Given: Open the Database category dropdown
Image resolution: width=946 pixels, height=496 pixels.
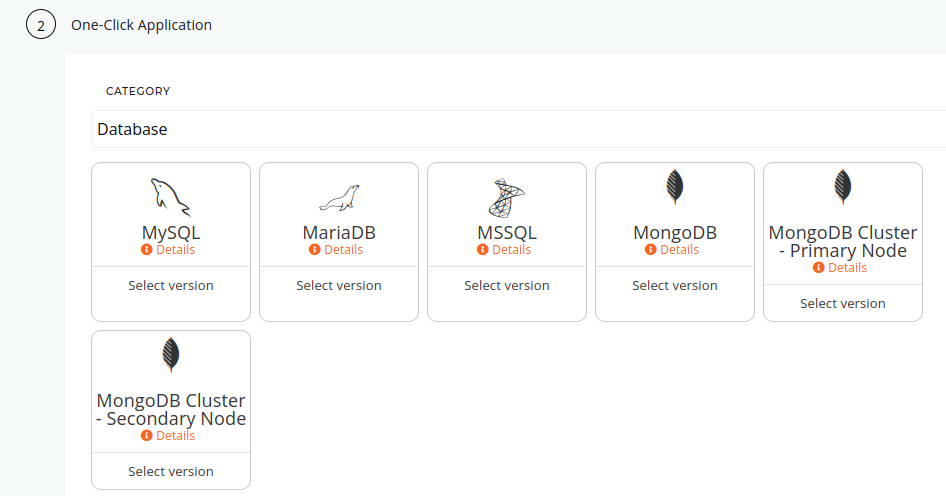Looking at the screenshot, I should click(518, 129).
